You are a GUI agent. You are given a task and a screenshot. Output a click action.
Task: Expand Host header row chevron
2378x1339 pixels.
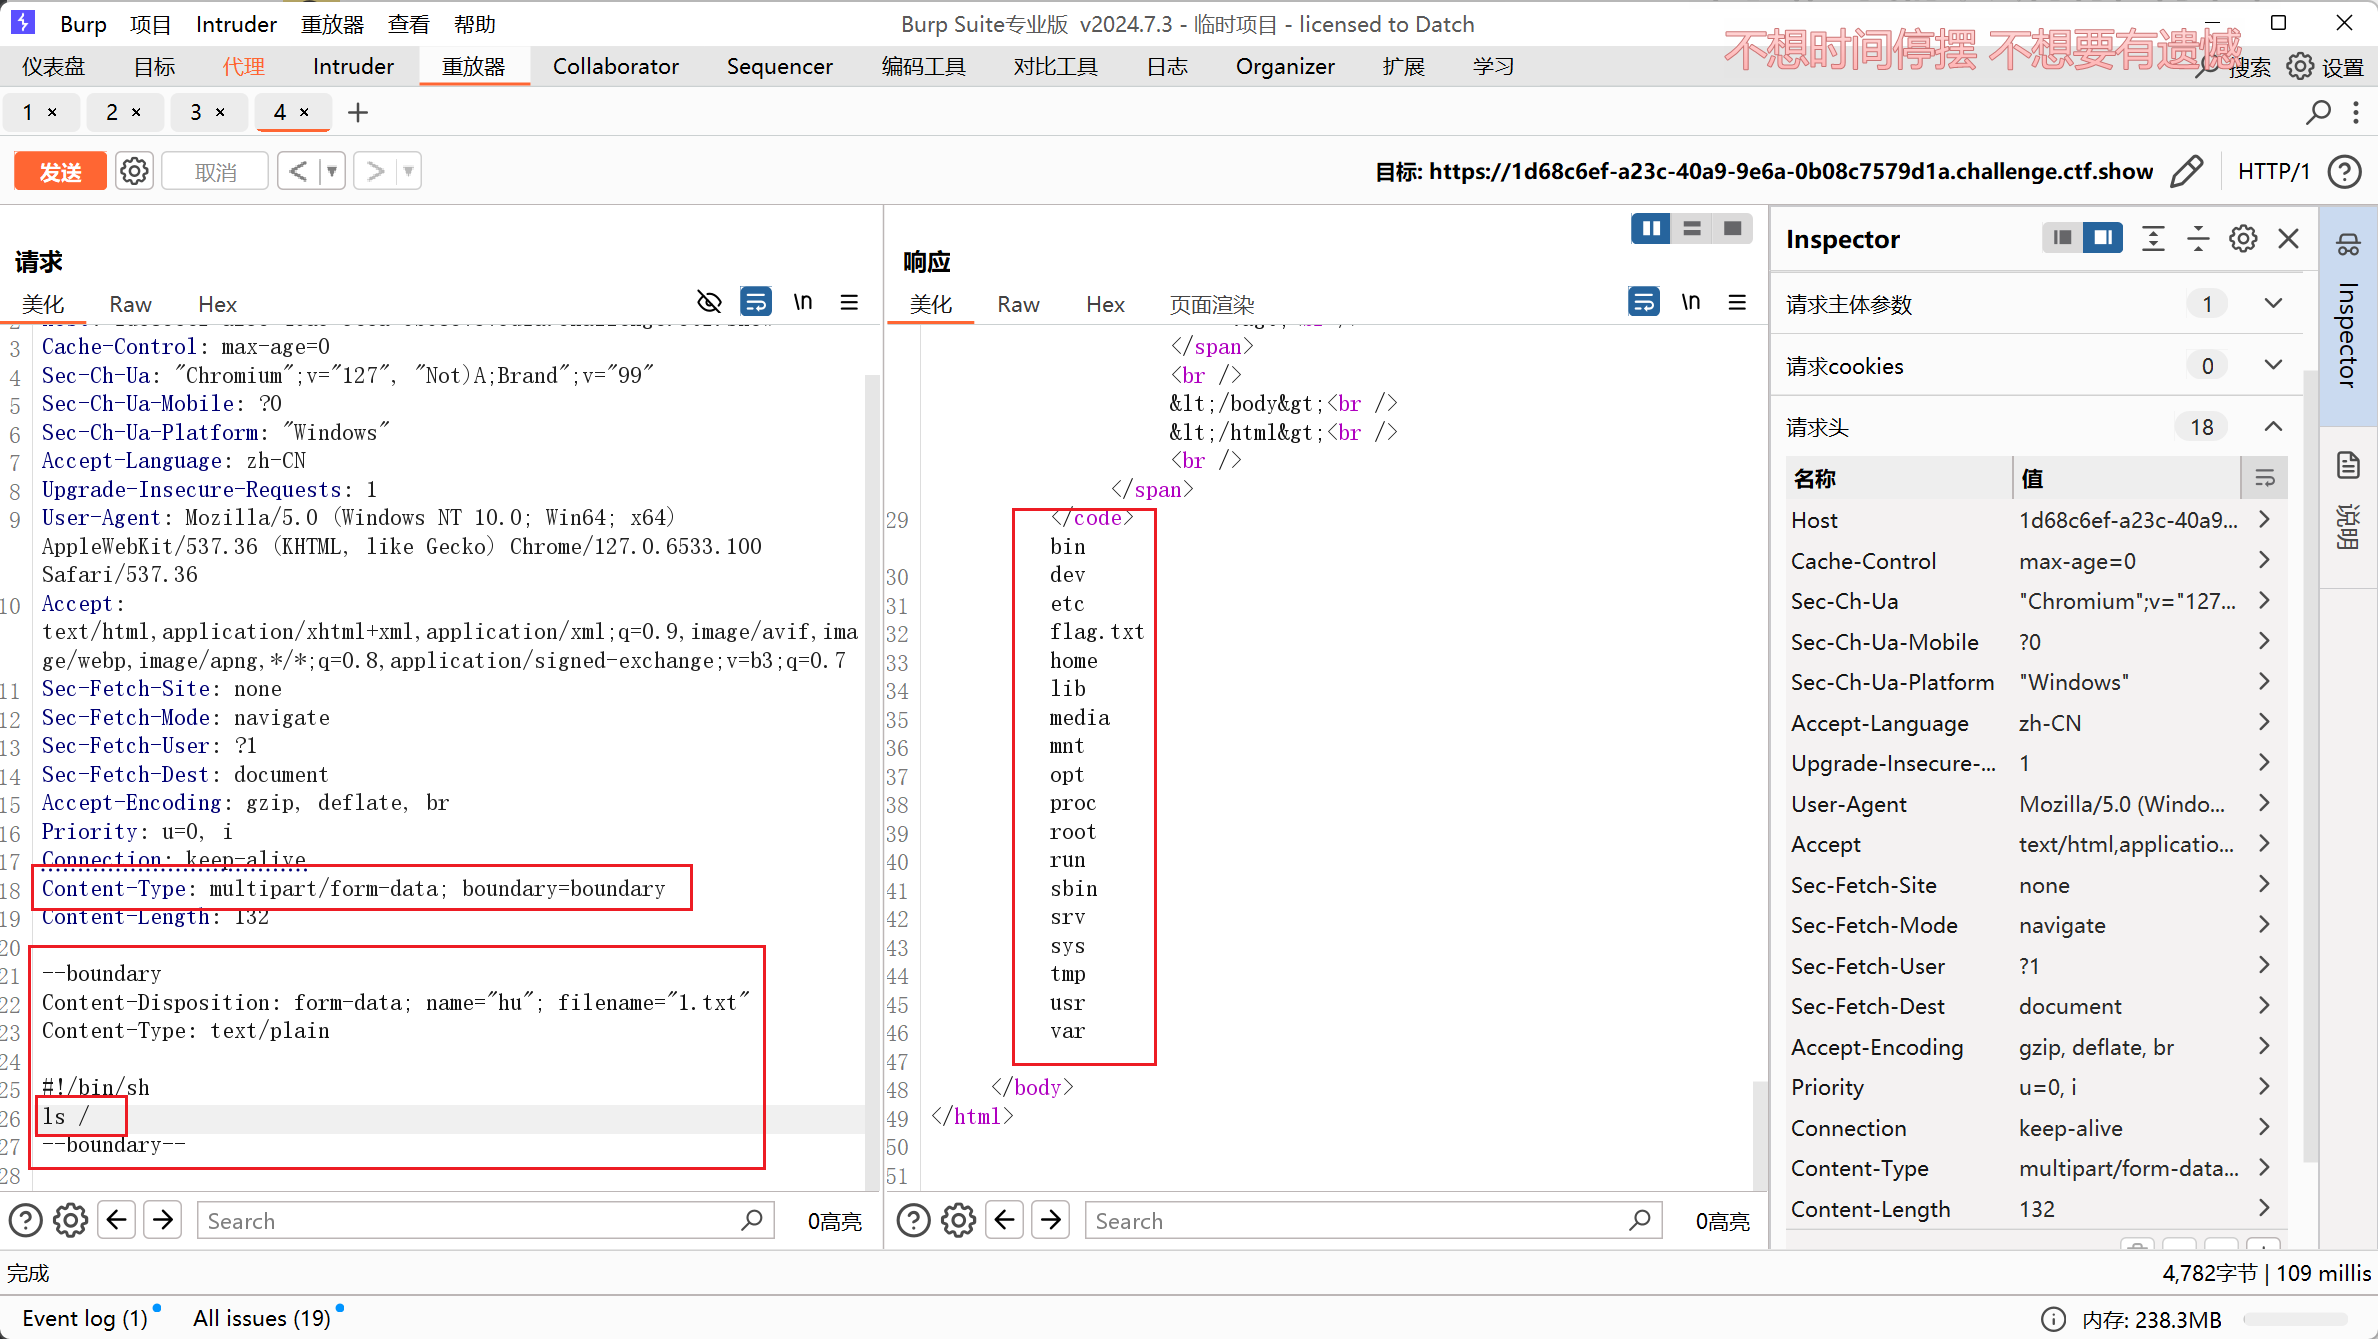pos(2264,519)
